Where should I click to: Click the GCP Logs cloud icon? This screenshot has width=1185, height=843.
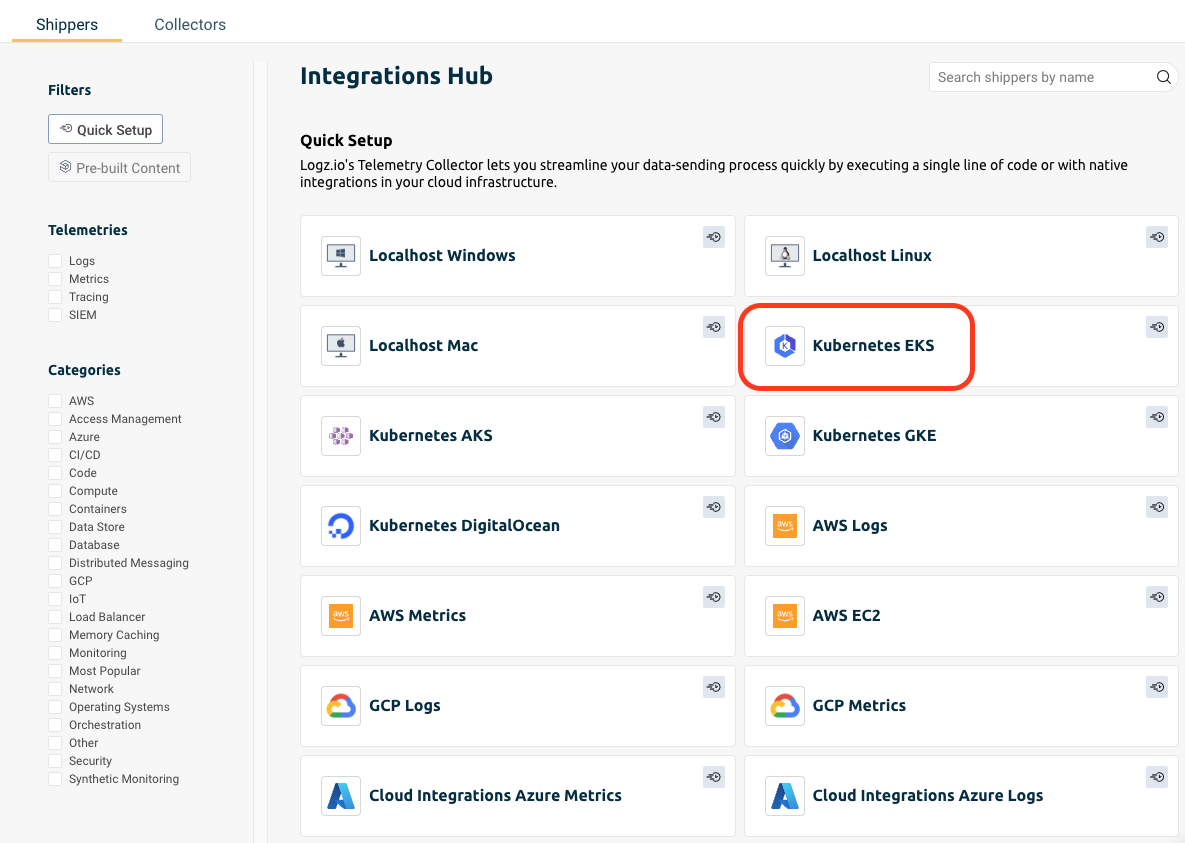[x=341, y=705]
